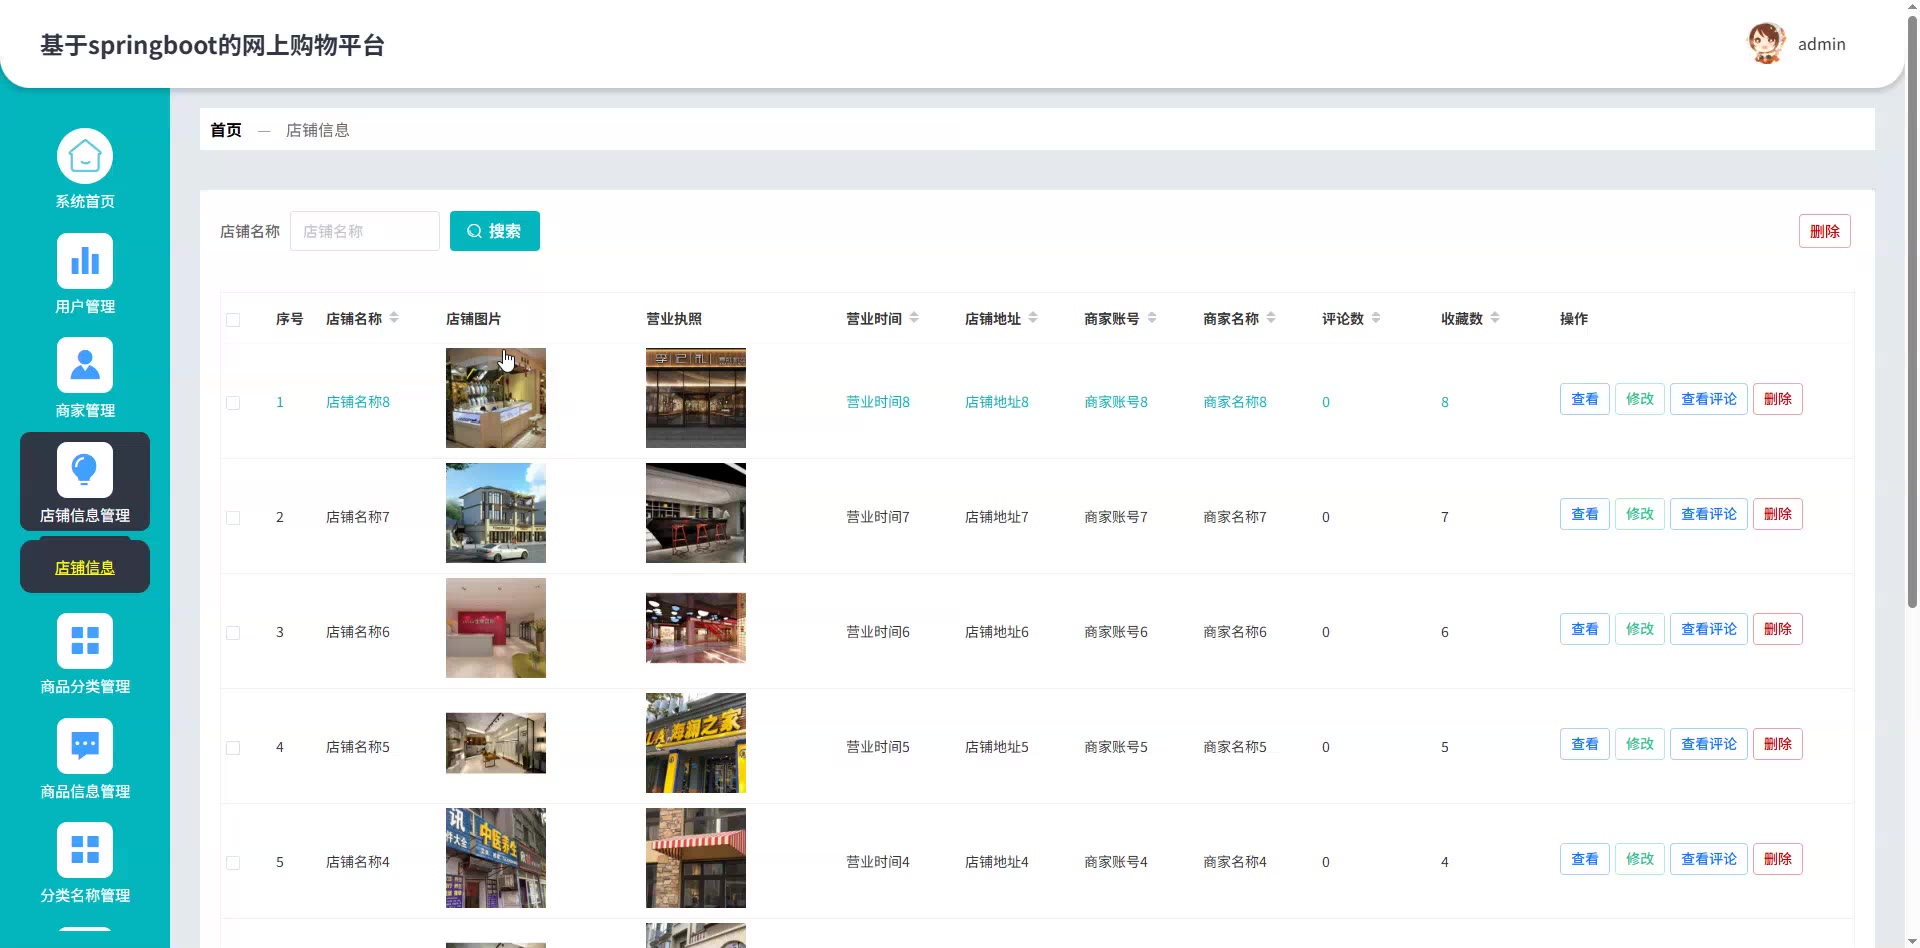Open the 商家管理 person icon
Screen dimensions: 1920x948
click(x=85, y=366)
